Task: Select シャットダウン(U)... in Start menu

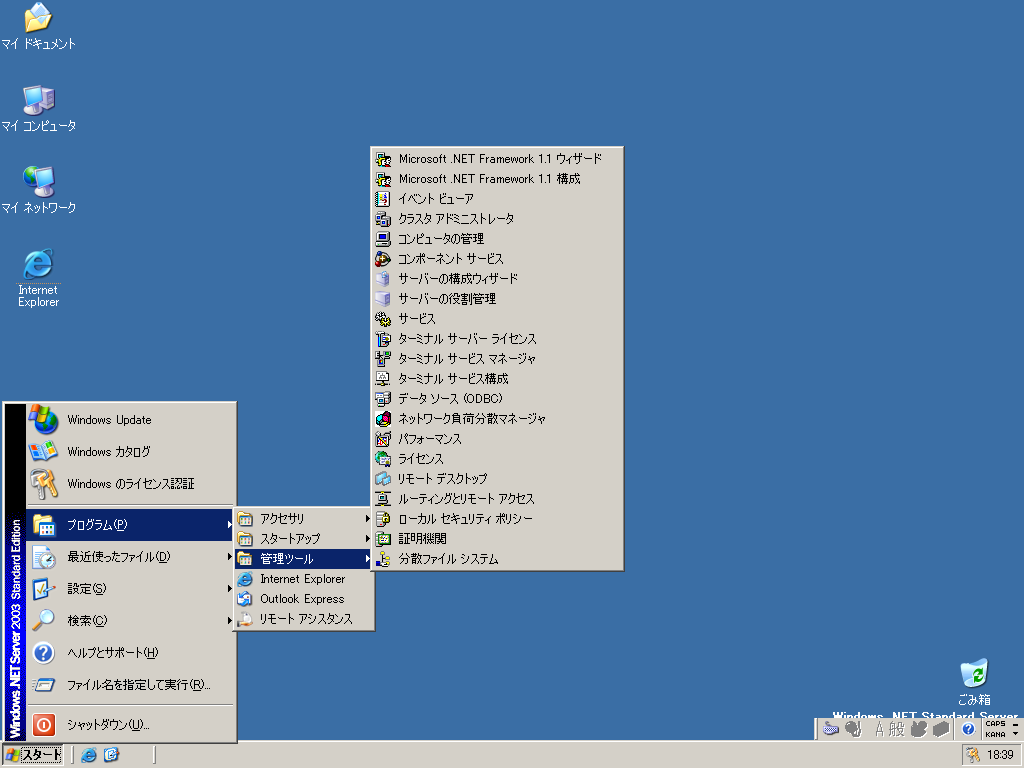Action: [x=131, y=724]
